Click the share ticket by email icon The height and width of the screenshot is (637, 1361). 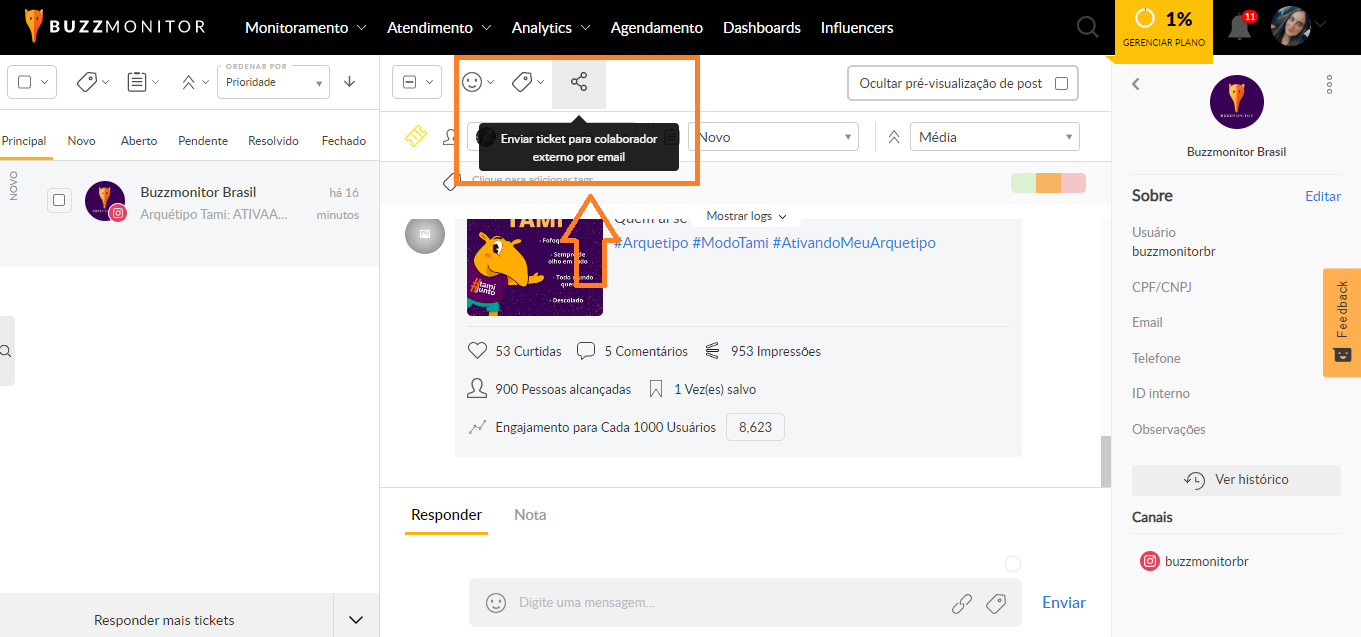[x=579, y=83]
